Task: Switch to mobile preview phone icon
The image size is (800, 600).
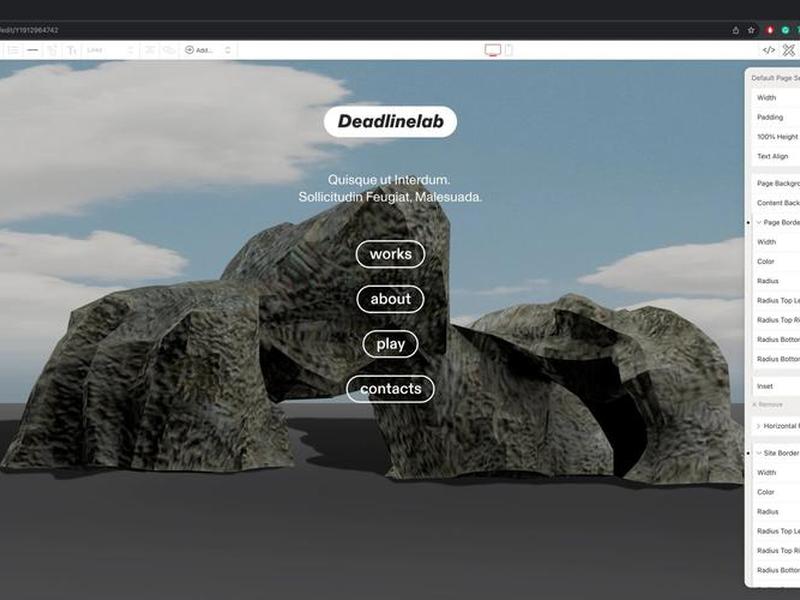Action: [x=509, y=49]
